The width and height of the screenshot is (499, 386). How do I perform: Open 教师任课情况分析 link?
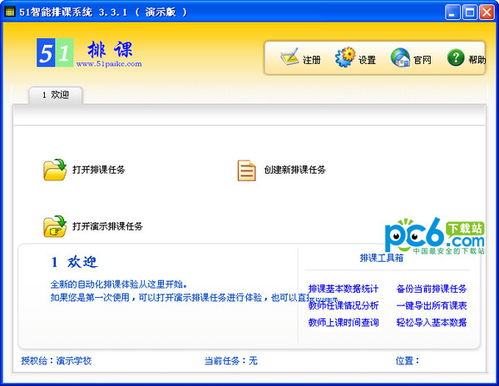(343, 305)
